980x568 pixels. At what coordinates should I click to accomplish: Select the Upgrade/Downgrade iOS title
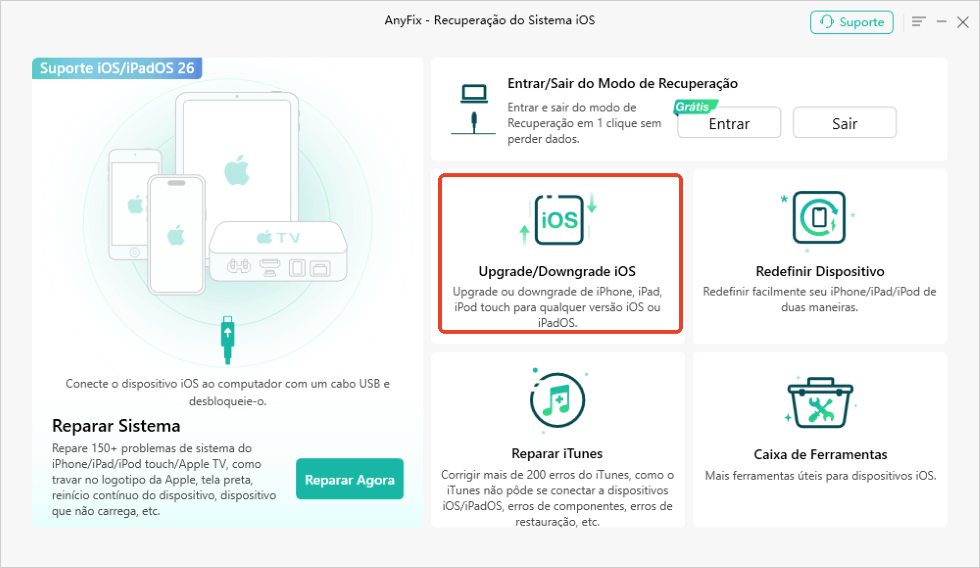(x=557, y=271)
